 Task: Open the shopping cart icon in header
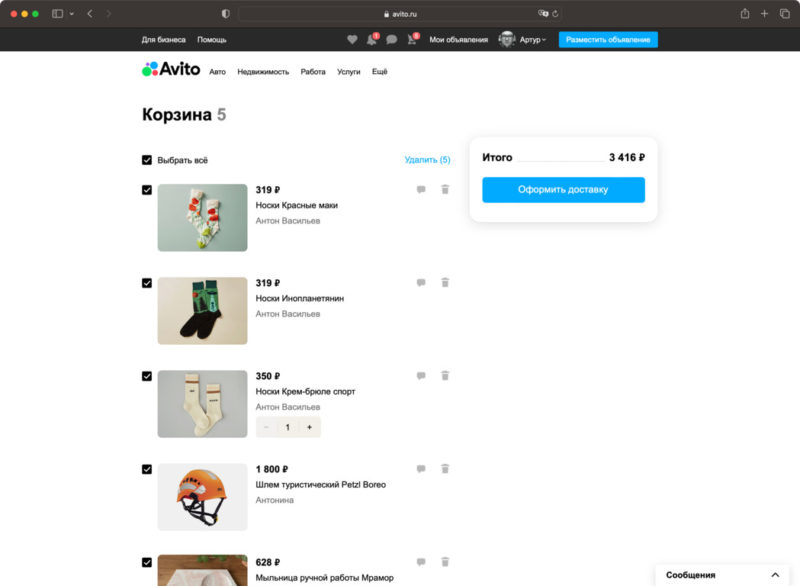(412, 40)
